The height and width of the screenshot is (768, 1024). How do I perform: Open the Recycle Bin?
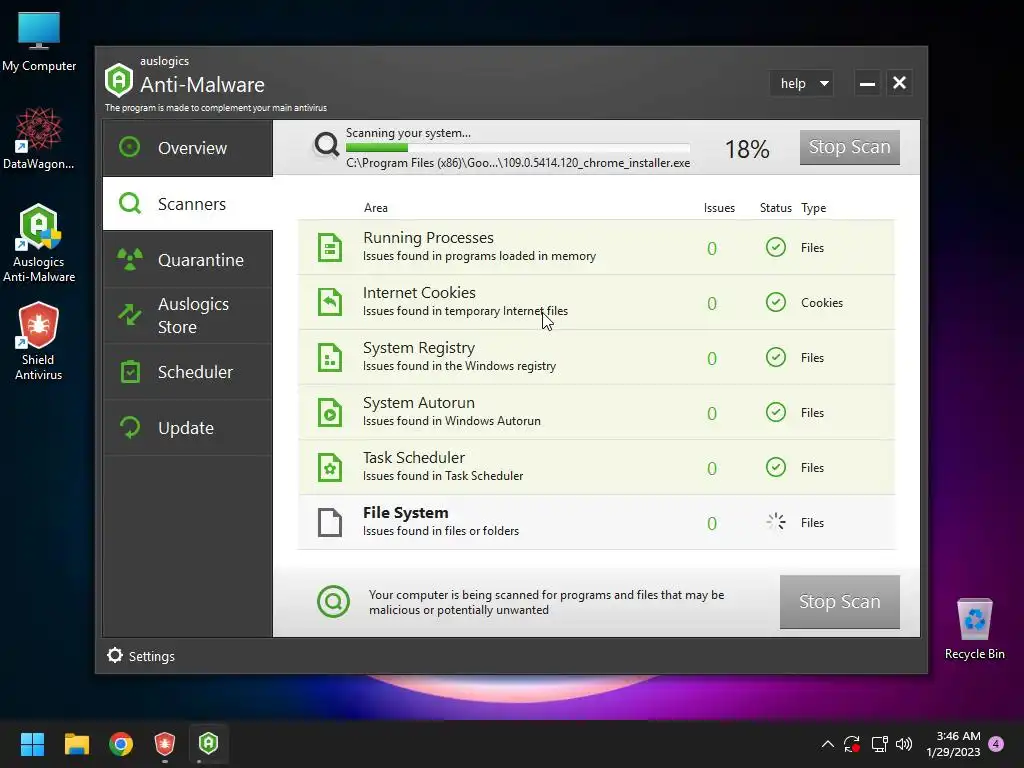coord(974,630)
